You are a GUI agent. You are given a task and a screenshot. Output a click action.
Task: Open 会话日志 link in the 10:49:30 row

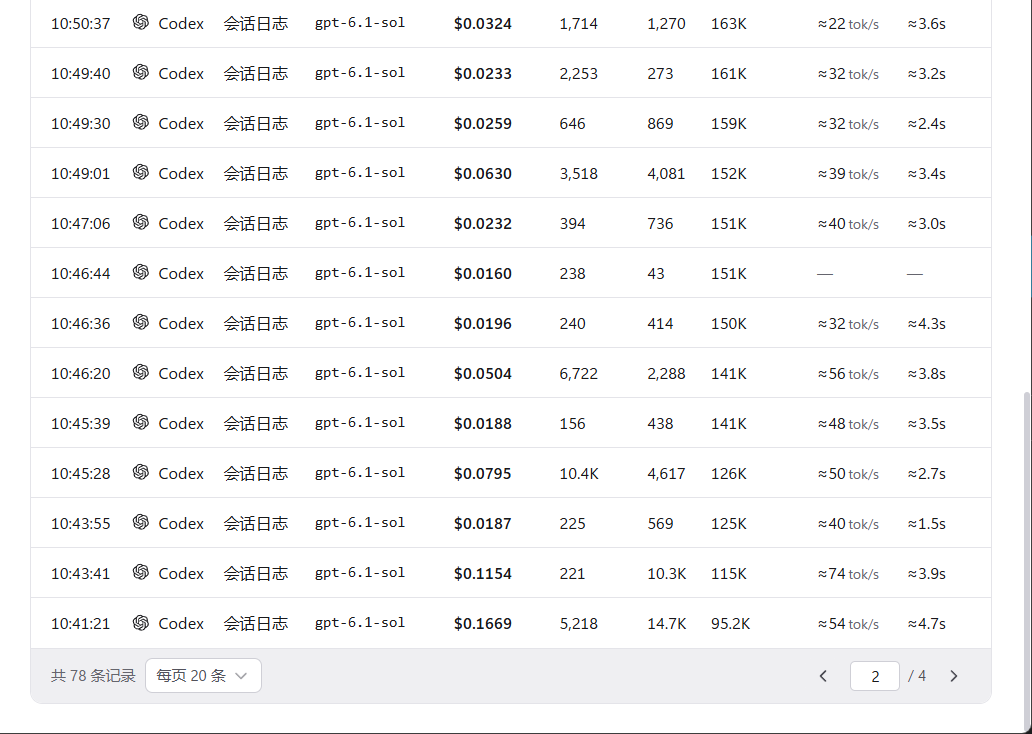pyautogui.click(x=255, y=123)
